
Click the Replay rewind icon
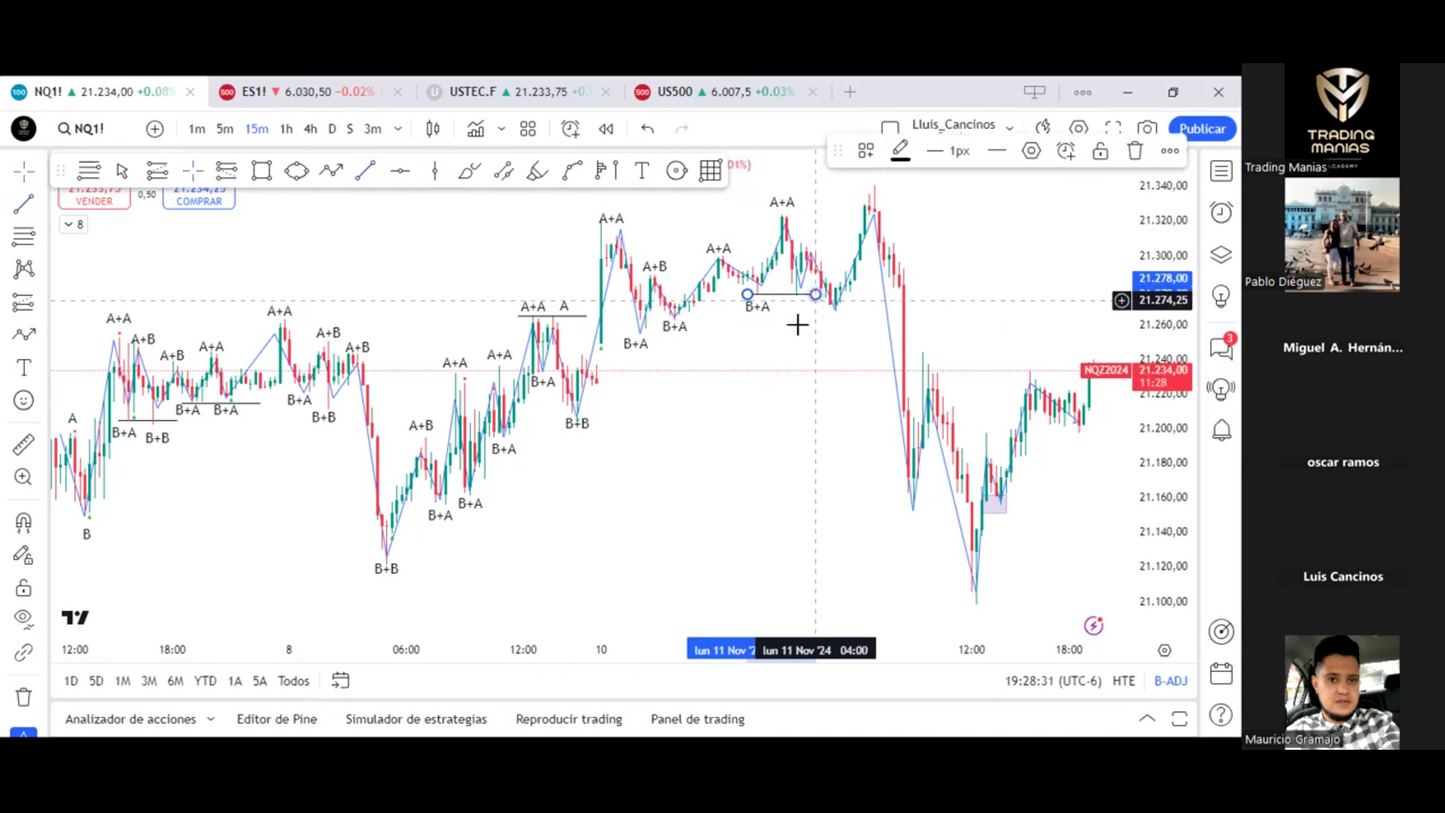point(606,129)
